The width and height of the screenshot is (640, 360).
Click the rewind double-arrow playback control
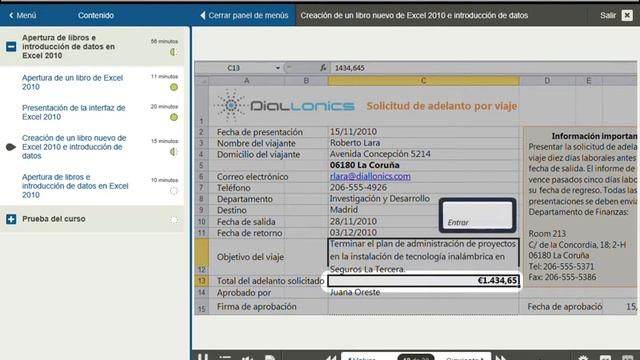pyautogui.click(x=331, y=358)
